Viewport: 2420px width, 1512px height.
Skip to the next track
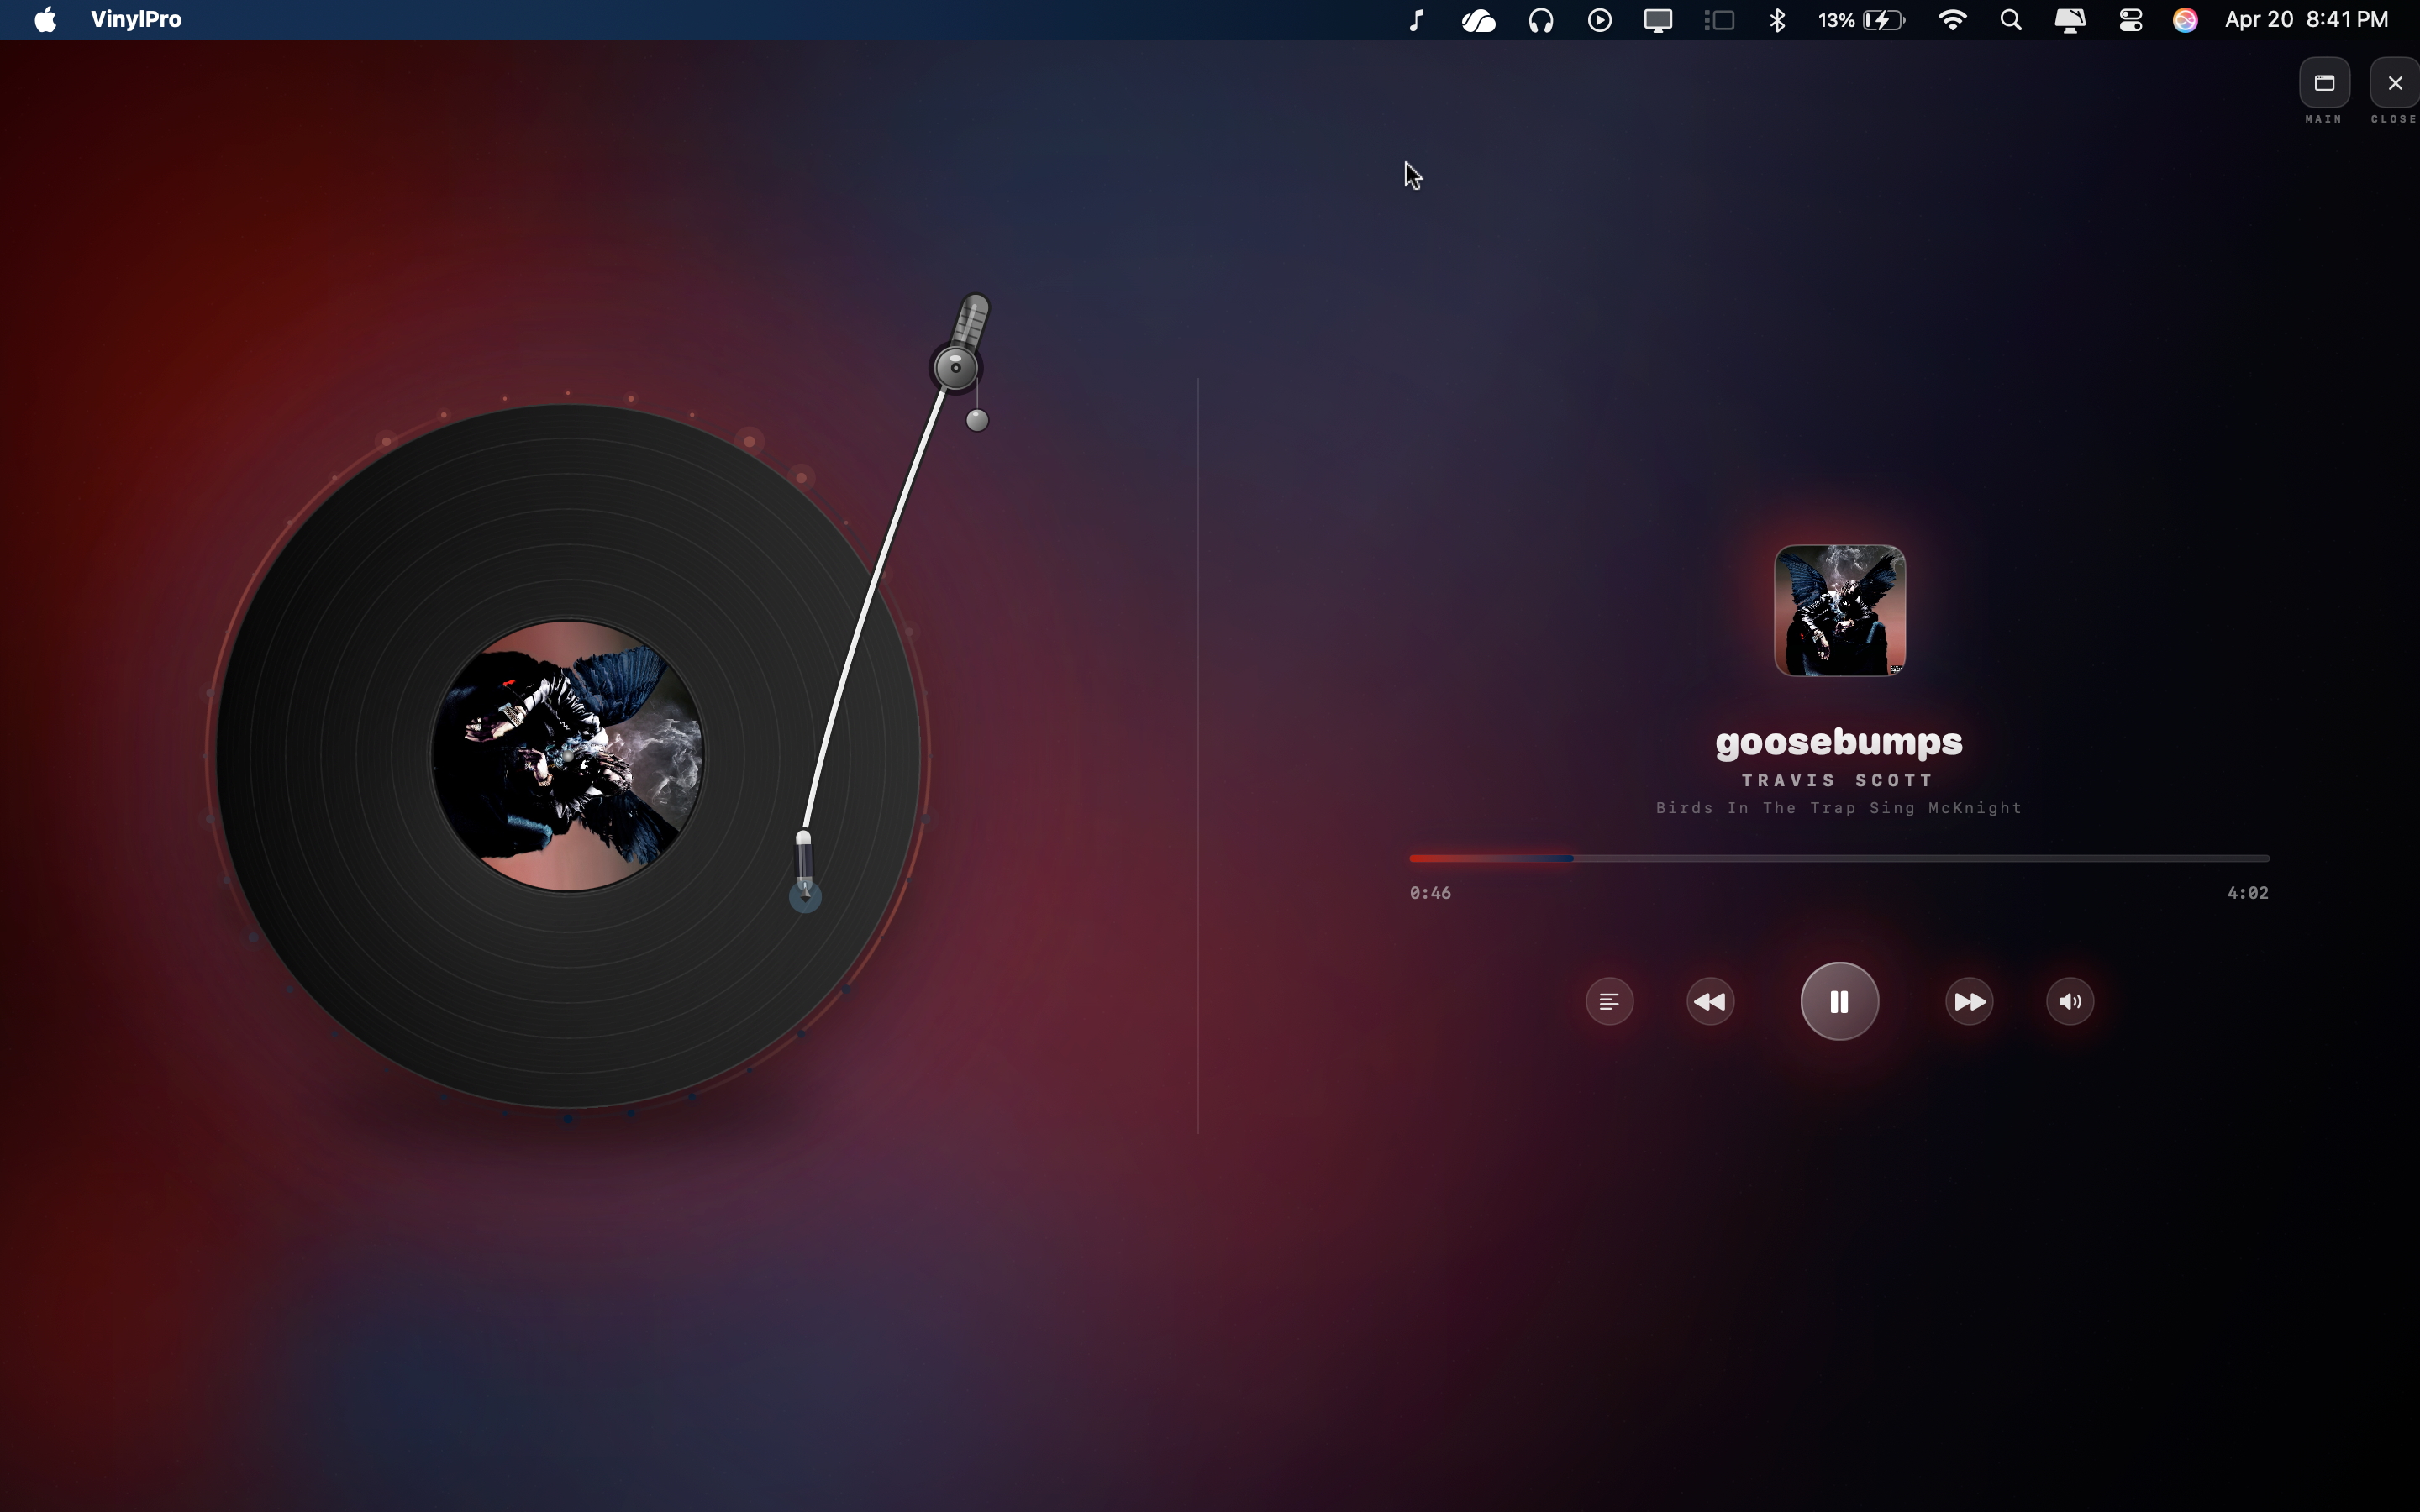click(x=1968, y=1001)
